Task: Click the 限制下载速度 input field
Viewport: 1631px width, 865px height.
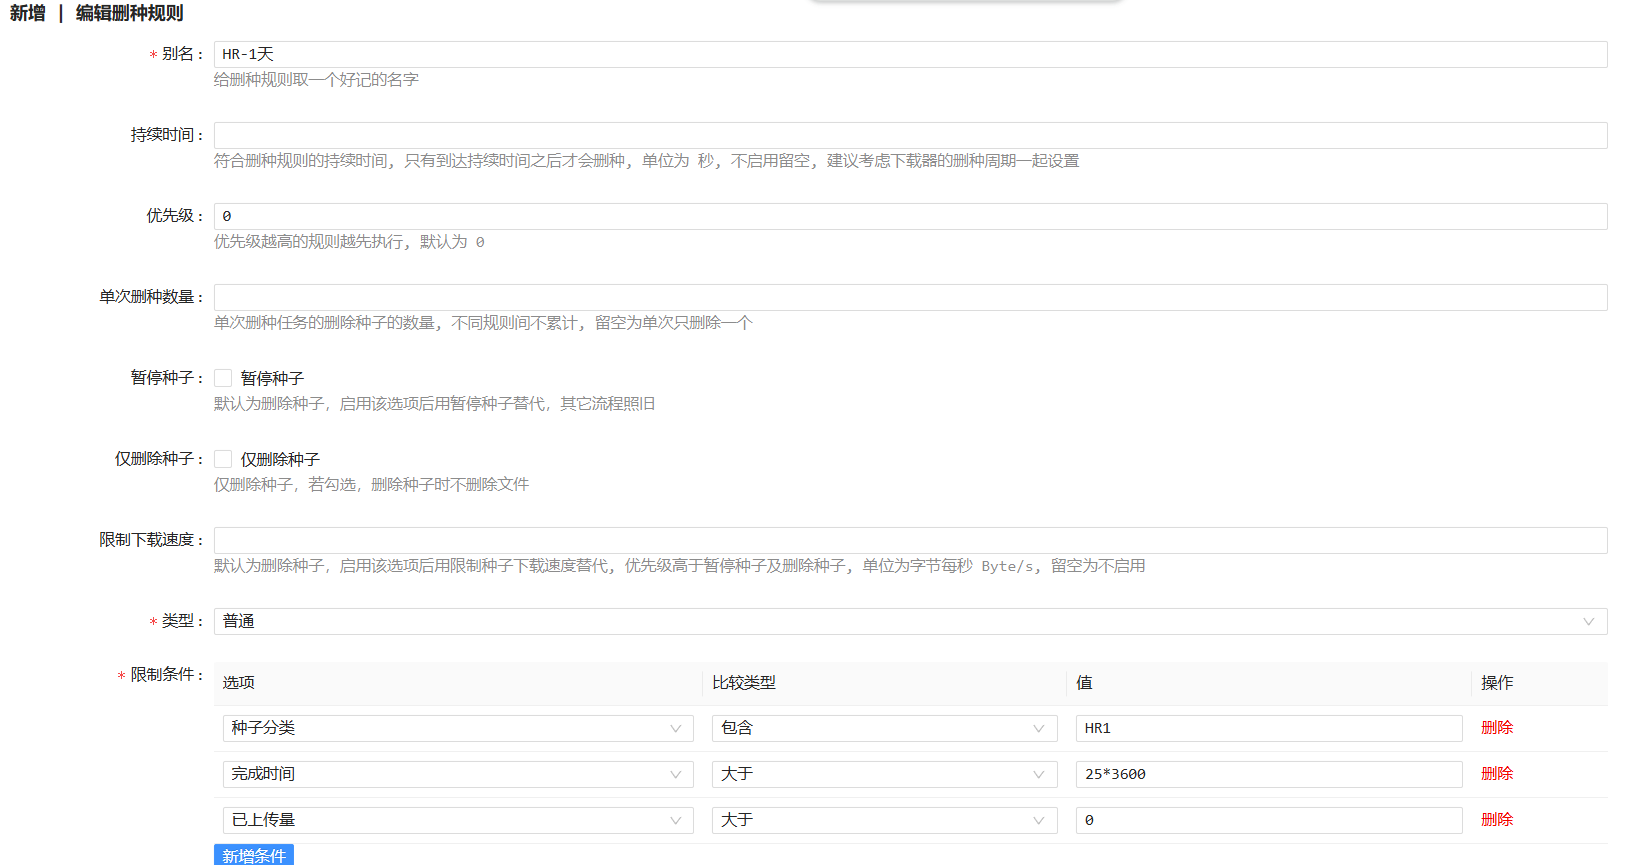Action: pyautogui.click(x=910, y=540)
